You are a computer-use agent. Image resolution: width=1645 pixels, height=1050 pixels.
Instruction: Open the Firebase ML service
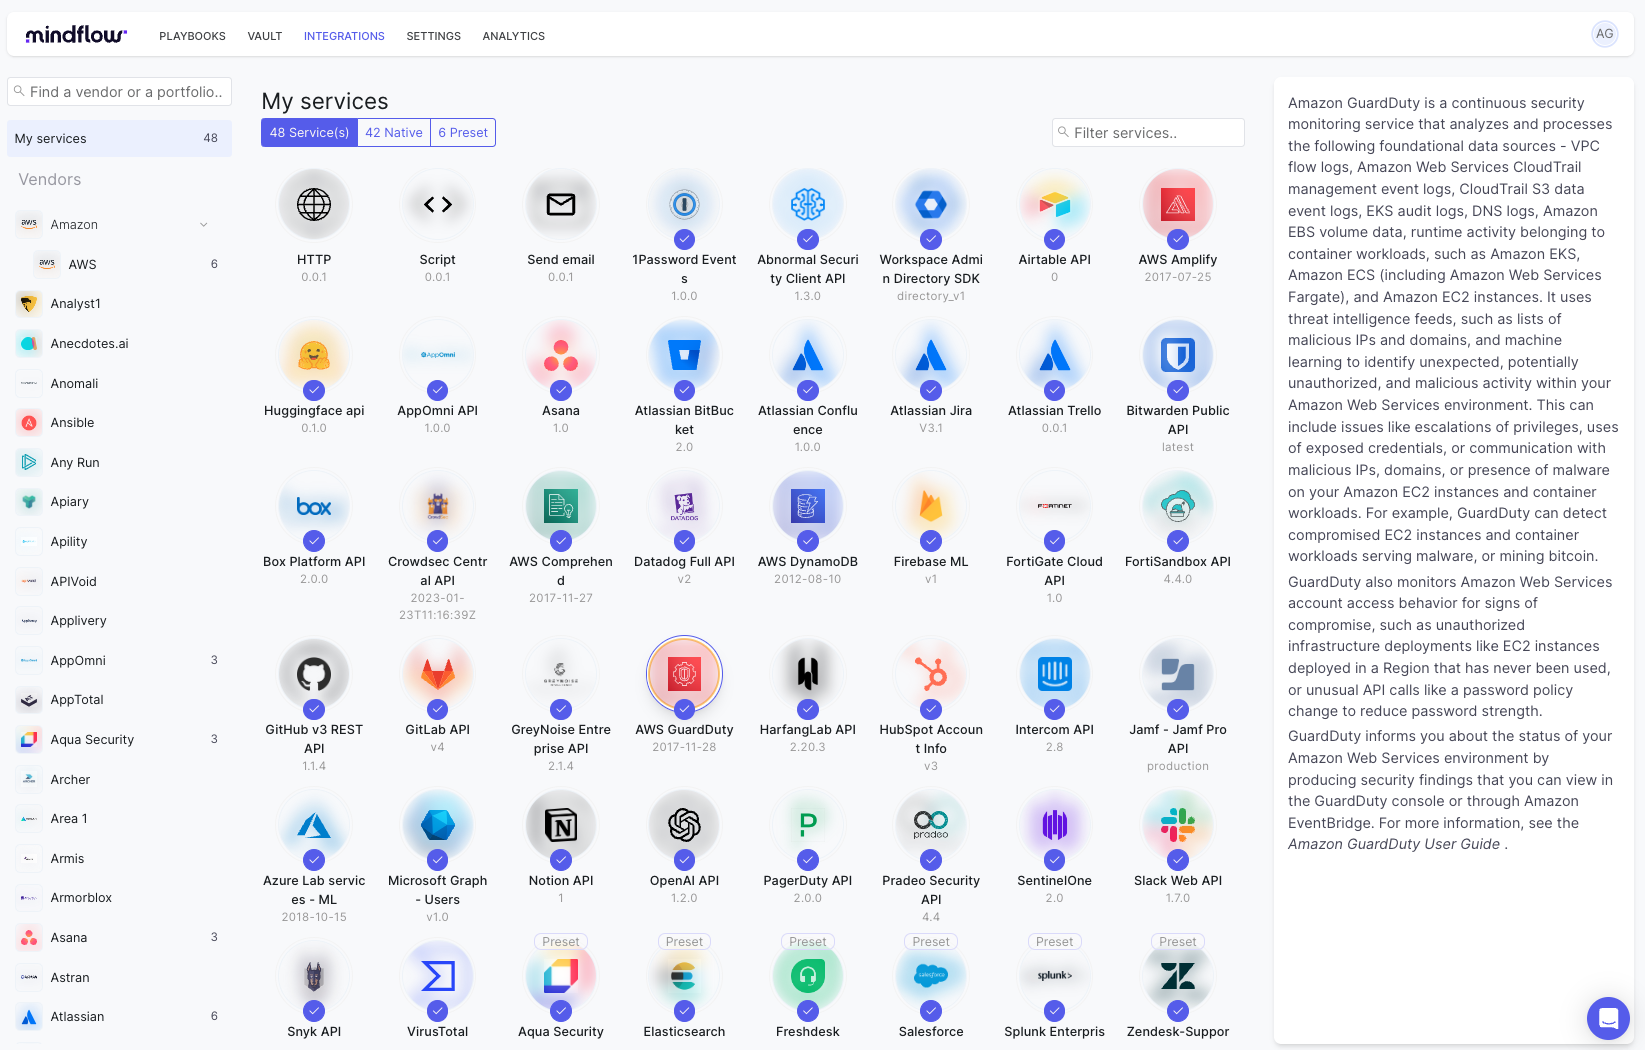coord(931,506)
